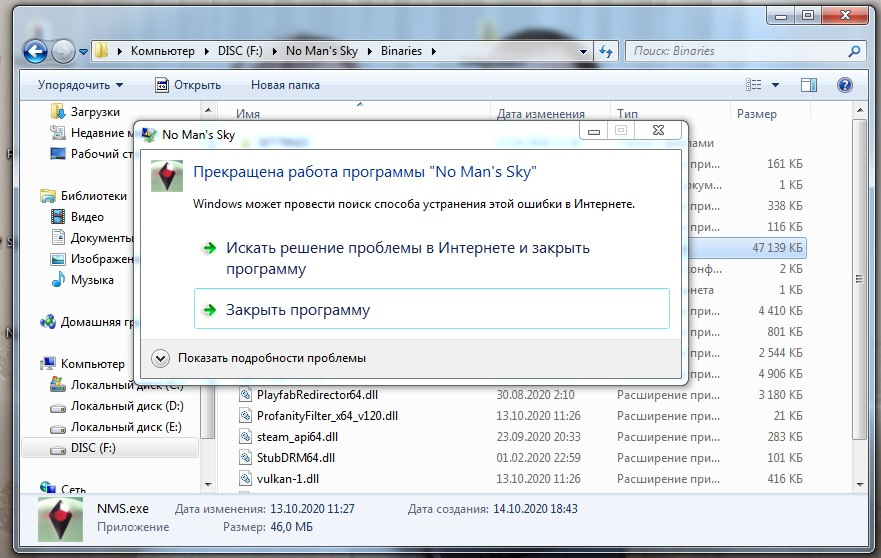The height and width of the screenshot is (558, 881).
Task: Click the folder icon in address bar
Action: pyautogui.click(x=102, y=51)
